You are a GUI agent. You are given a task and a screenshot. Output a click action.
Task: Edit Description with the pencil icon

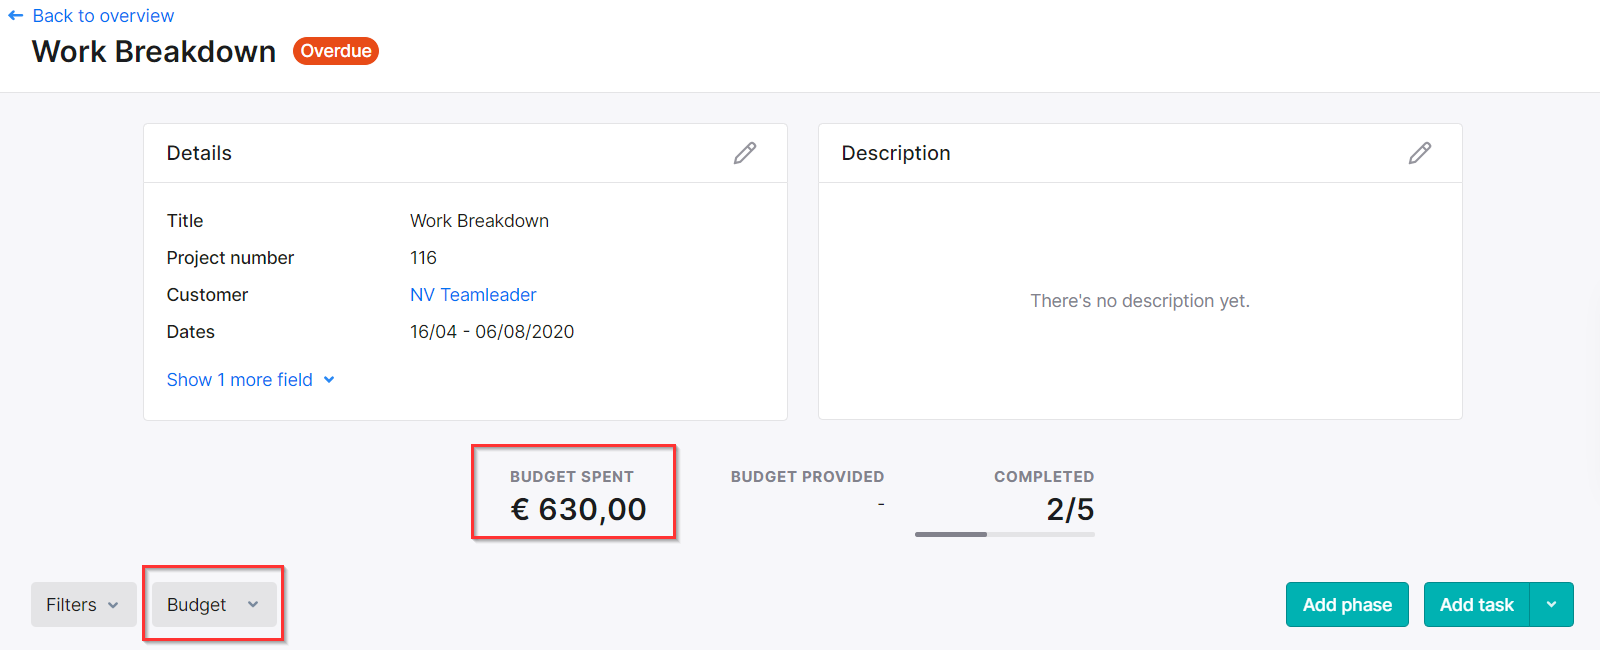coord(1420,153)
